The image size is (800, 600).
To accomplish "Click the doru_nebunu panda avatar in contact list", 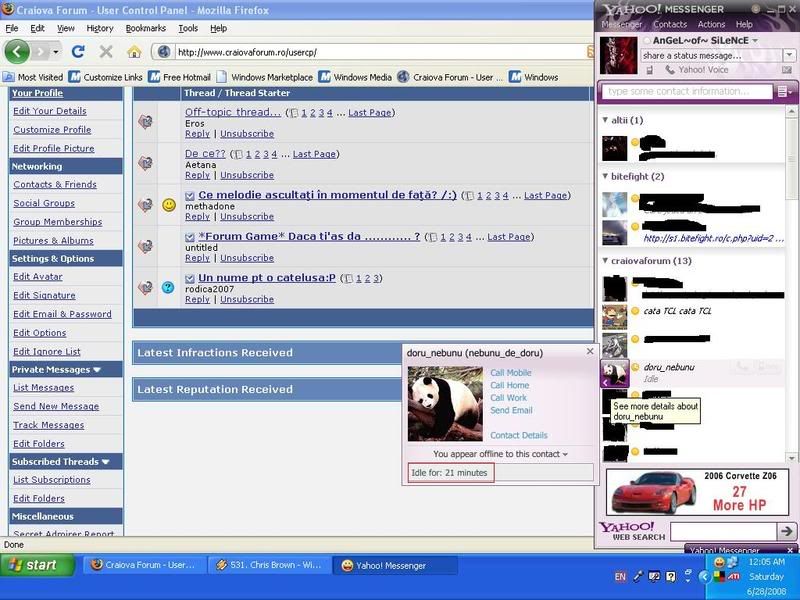I will (x=615, y=373).
